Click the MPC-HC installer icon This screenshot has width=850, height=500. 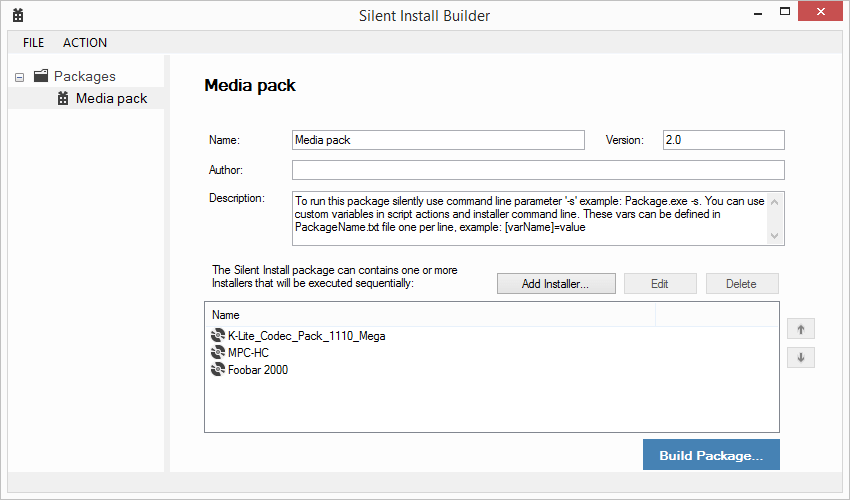(x=218, y=353)
